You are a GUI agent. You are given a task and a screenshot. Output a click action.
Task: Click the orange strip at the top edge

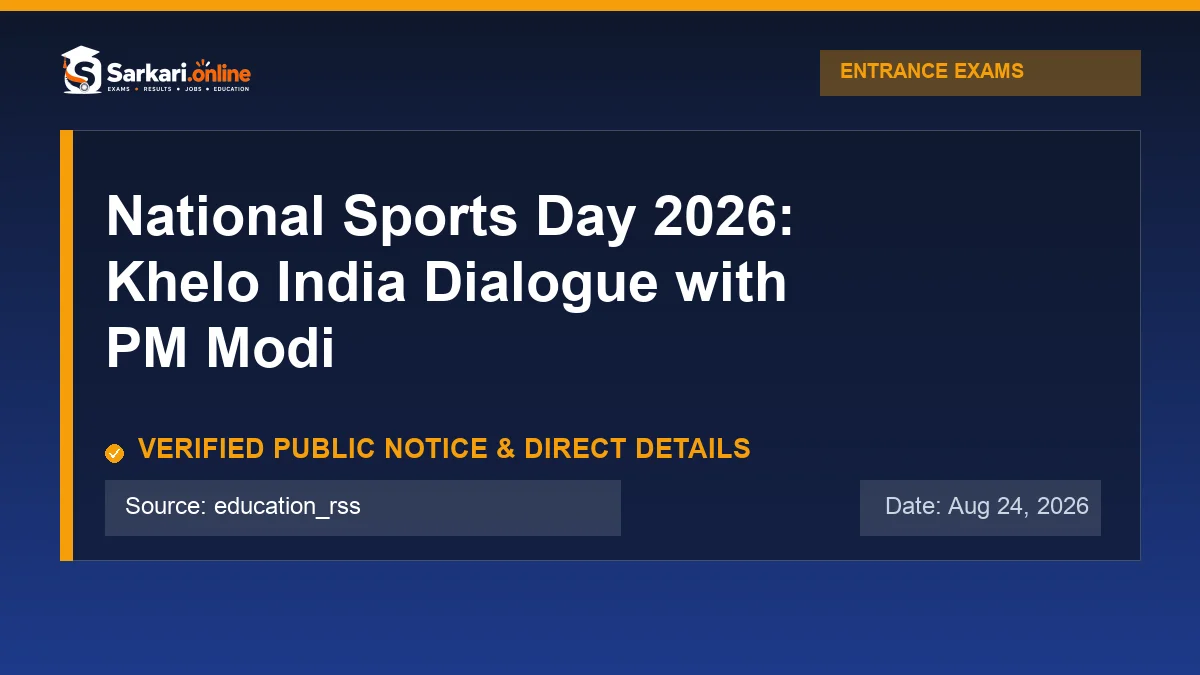pyautogui.click(x=600, y=5)
